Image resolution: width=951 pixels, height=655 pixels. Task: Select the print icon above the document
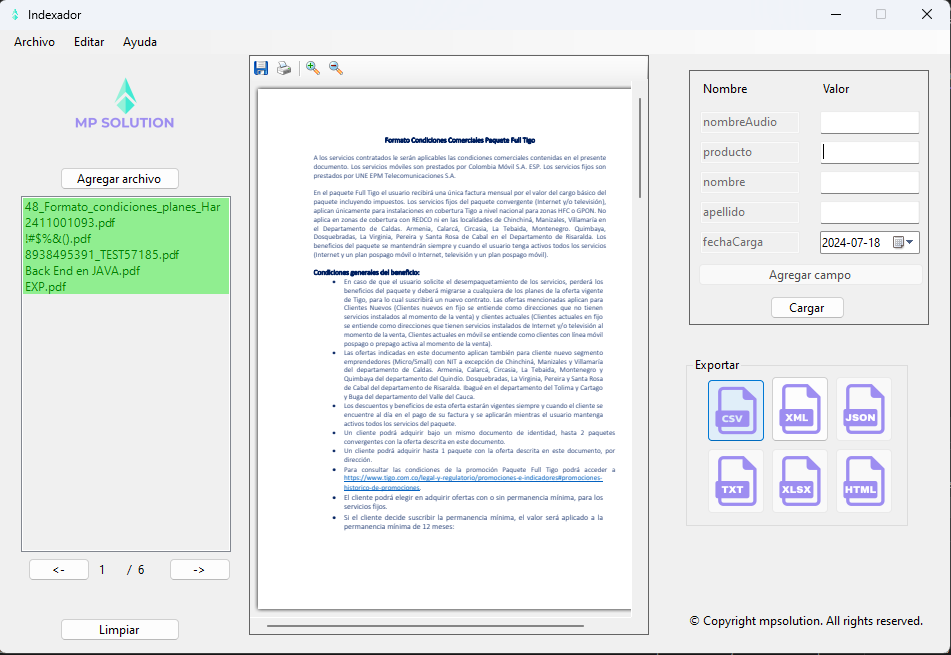pos(285,68)
